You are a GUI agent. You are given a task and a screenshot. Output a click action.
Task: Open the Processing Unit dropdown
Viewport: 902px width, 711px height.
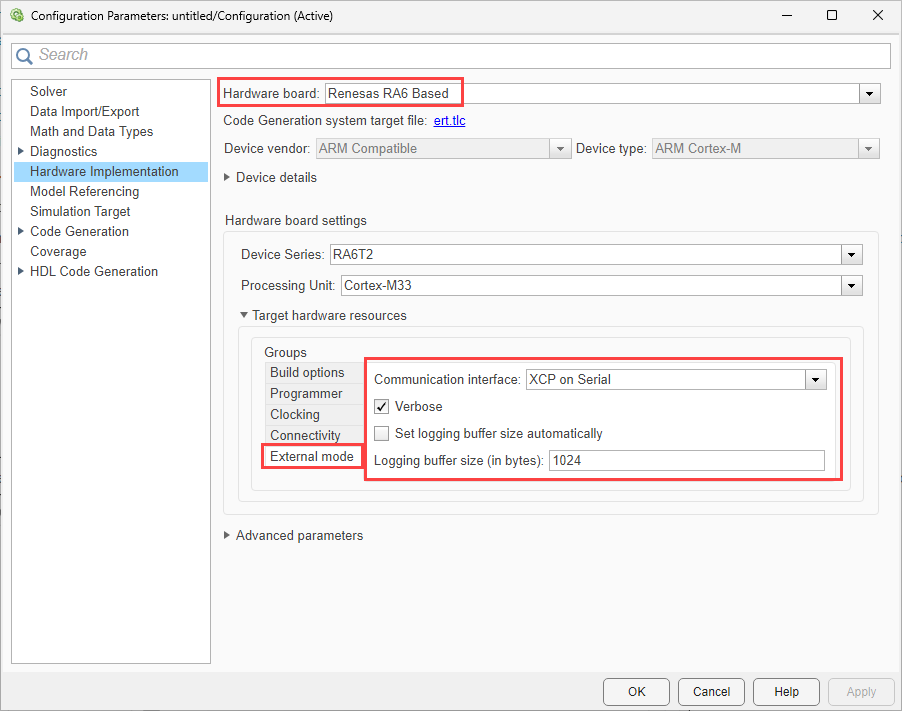tap(851, 286)
